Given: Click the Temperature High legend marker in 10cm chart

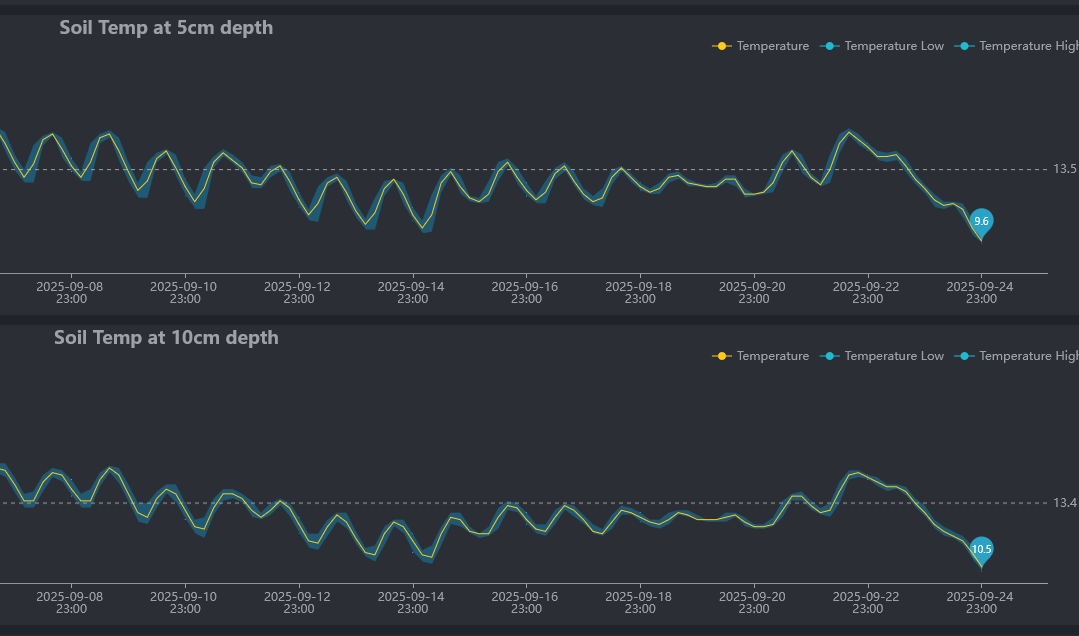Looking at the screenshot, I should 964,356.
